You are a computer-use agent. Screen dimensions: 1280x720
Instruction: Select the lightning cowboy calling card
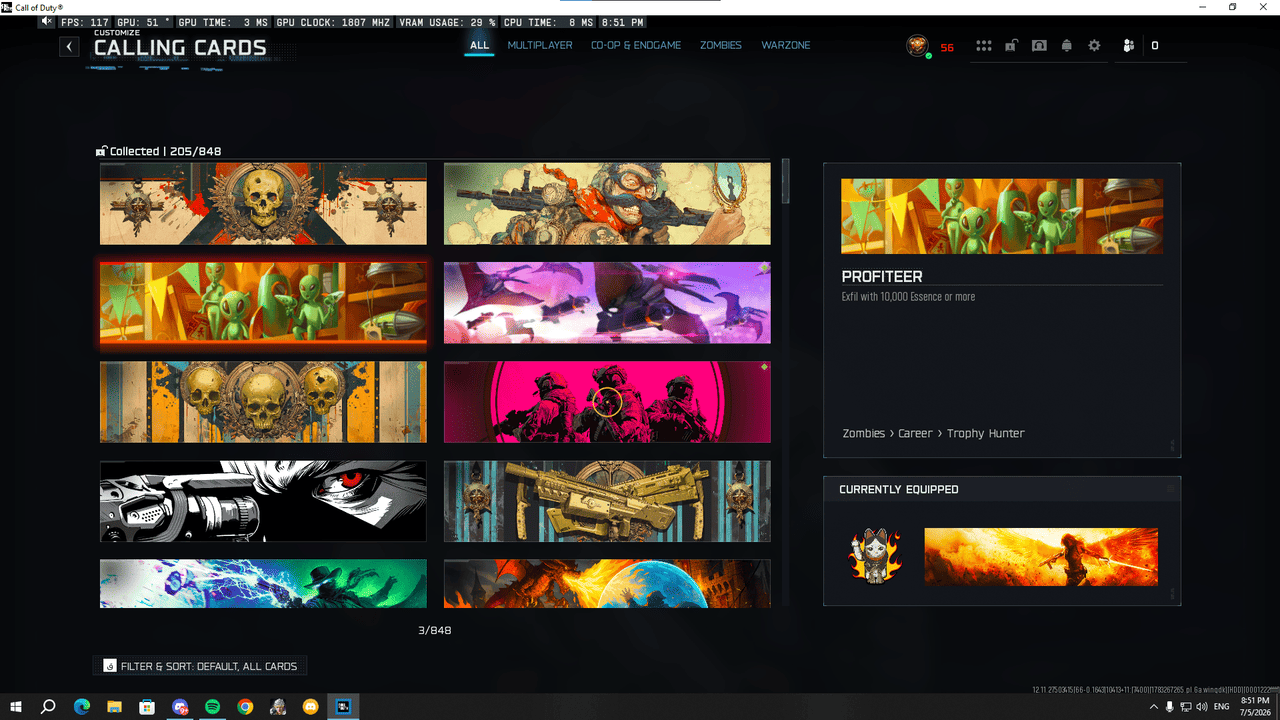pos(263,583)
